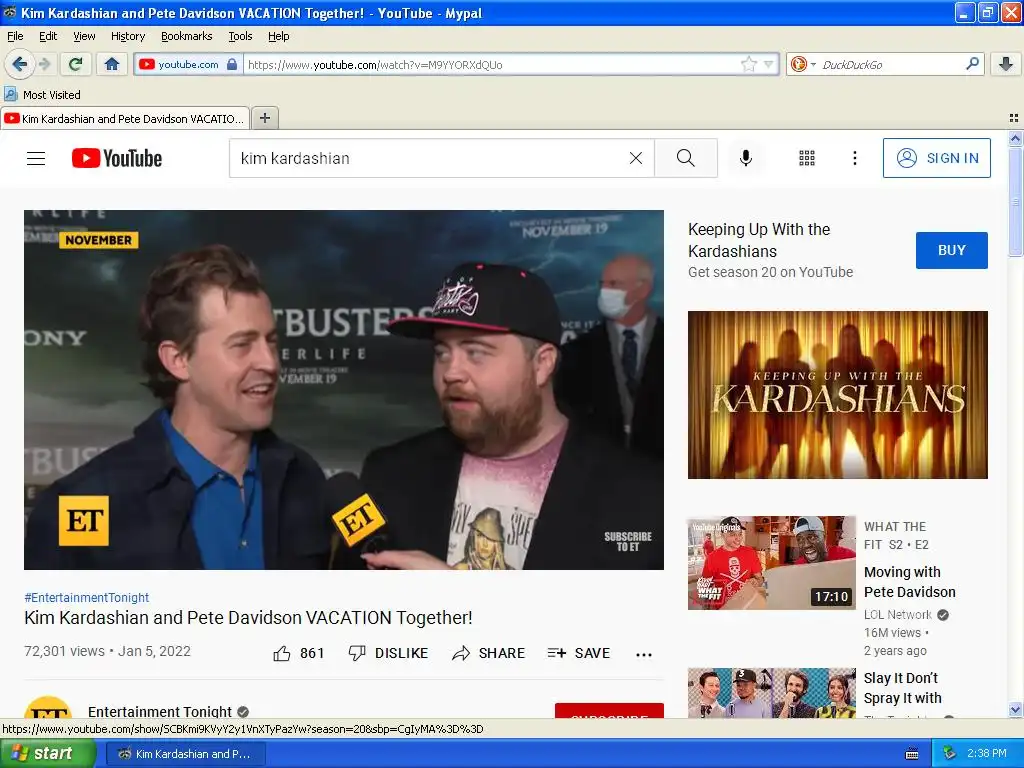Click the page scrollbar up arrow

[x=1015, y=138]
